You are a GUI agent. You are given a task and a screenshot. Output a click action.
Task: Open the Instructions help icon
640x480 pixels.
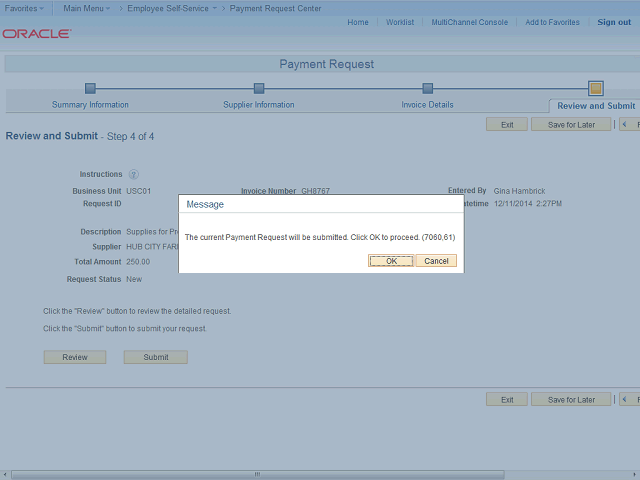(x=133, y=175)
